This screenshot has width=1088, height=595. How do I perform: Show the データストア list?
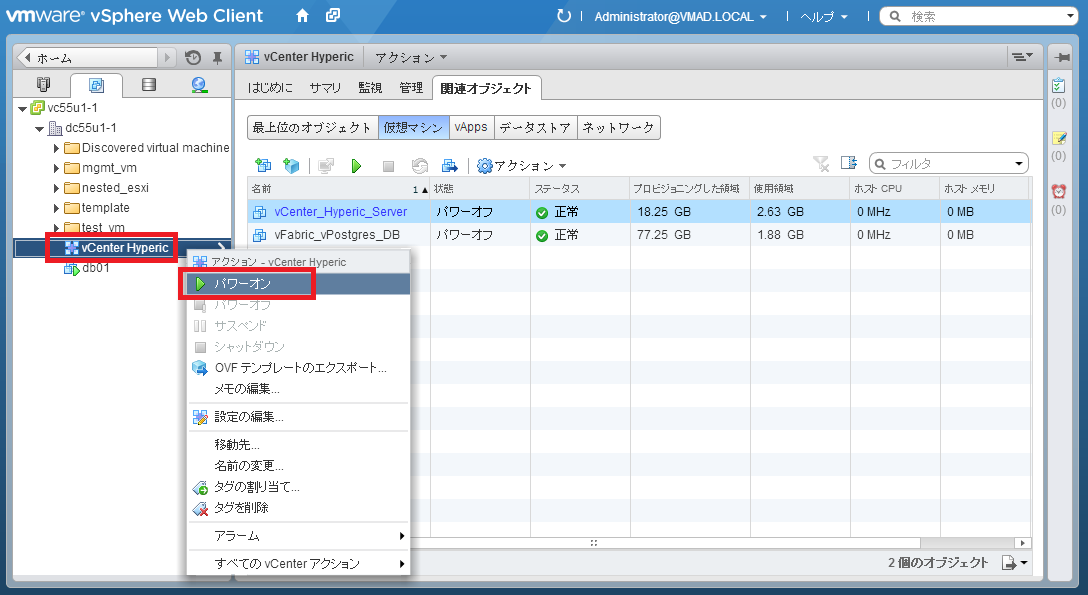pos(535,128)
